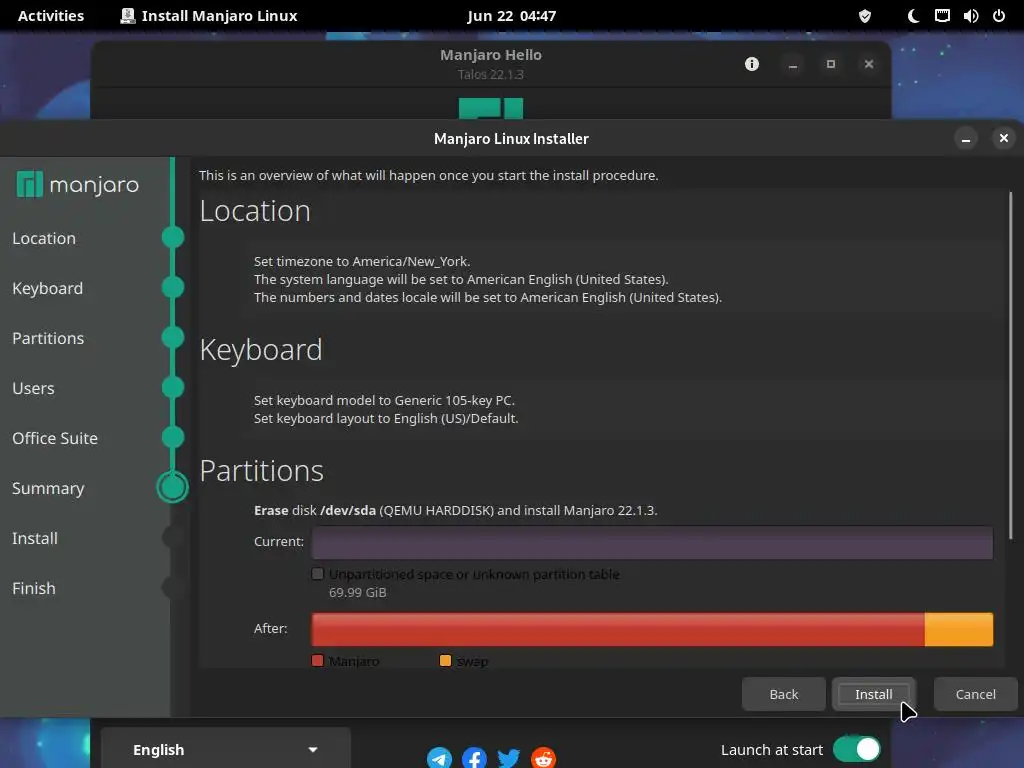Open the Facebook link icon
1024x768 pixels.
(x=474, y=758)
